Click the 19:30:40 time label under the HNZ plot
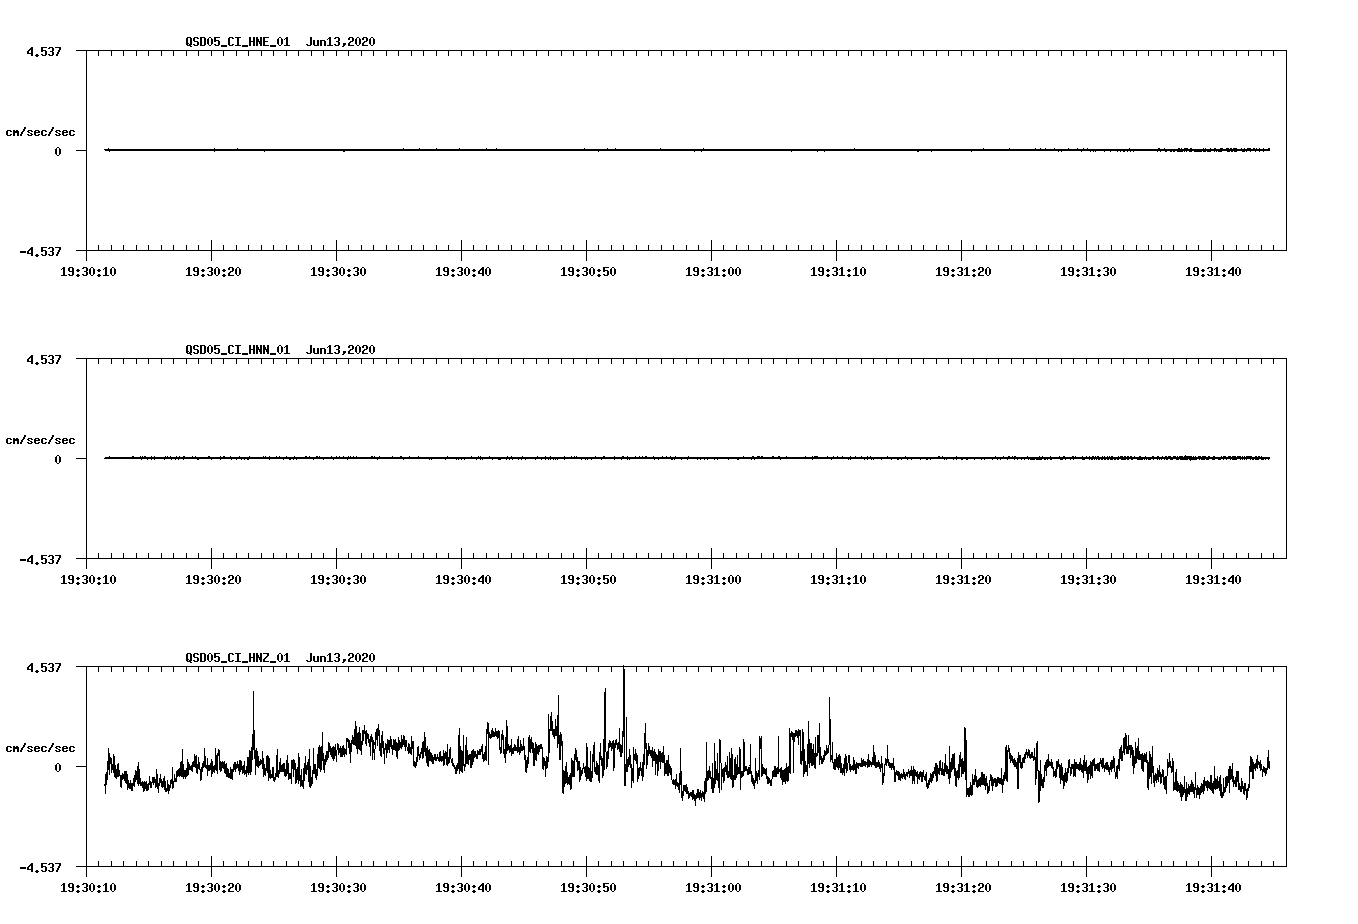This screenshot has width=1358, height=924. (462, 887)
